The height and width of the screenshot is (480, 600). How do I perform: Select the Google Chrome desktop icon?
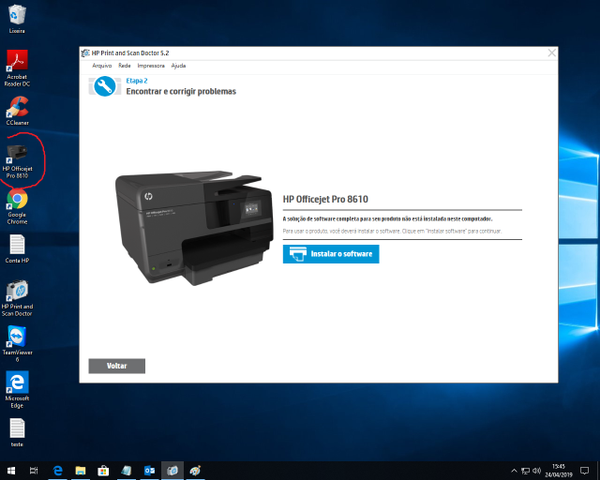pyautogui.click(x=17, y=207)
